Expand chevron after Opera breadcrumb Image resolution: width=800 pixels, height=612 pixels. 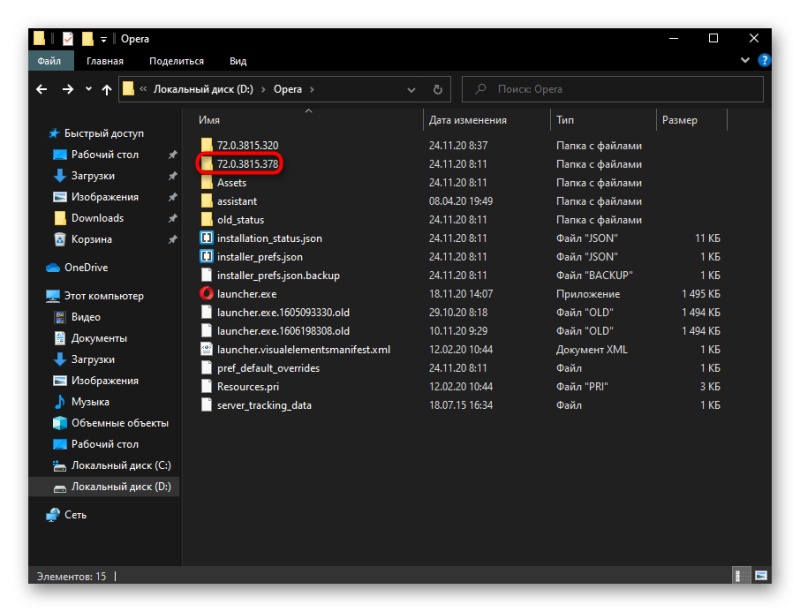[312, 89]
